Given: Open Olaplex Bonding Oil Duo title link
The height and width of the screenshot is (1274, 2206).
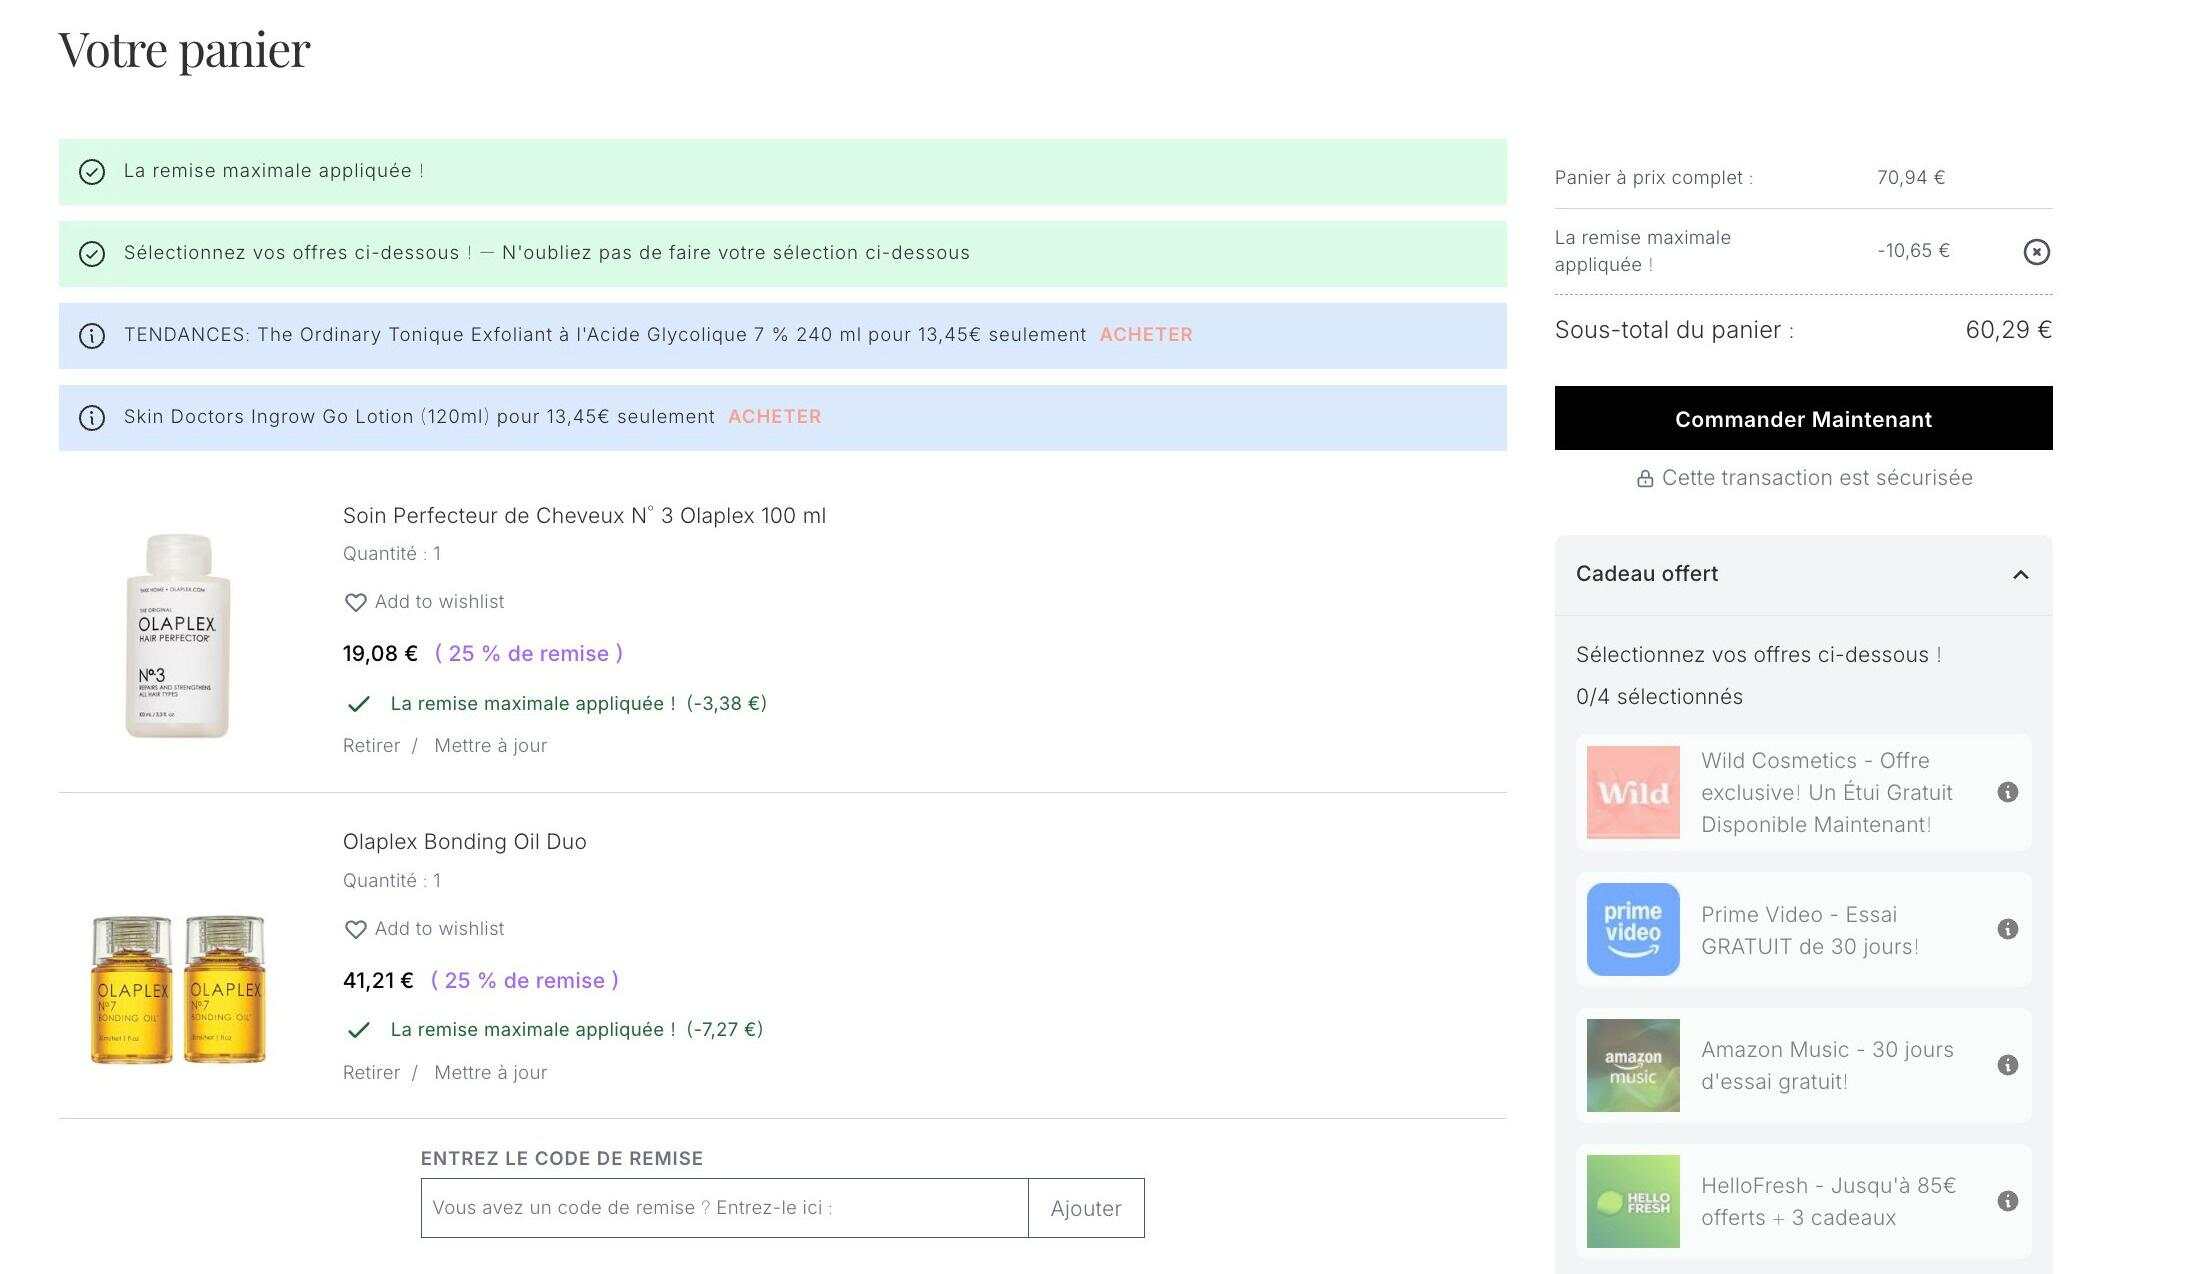Looking at the screenshot, I should click(x=464, y=842).
